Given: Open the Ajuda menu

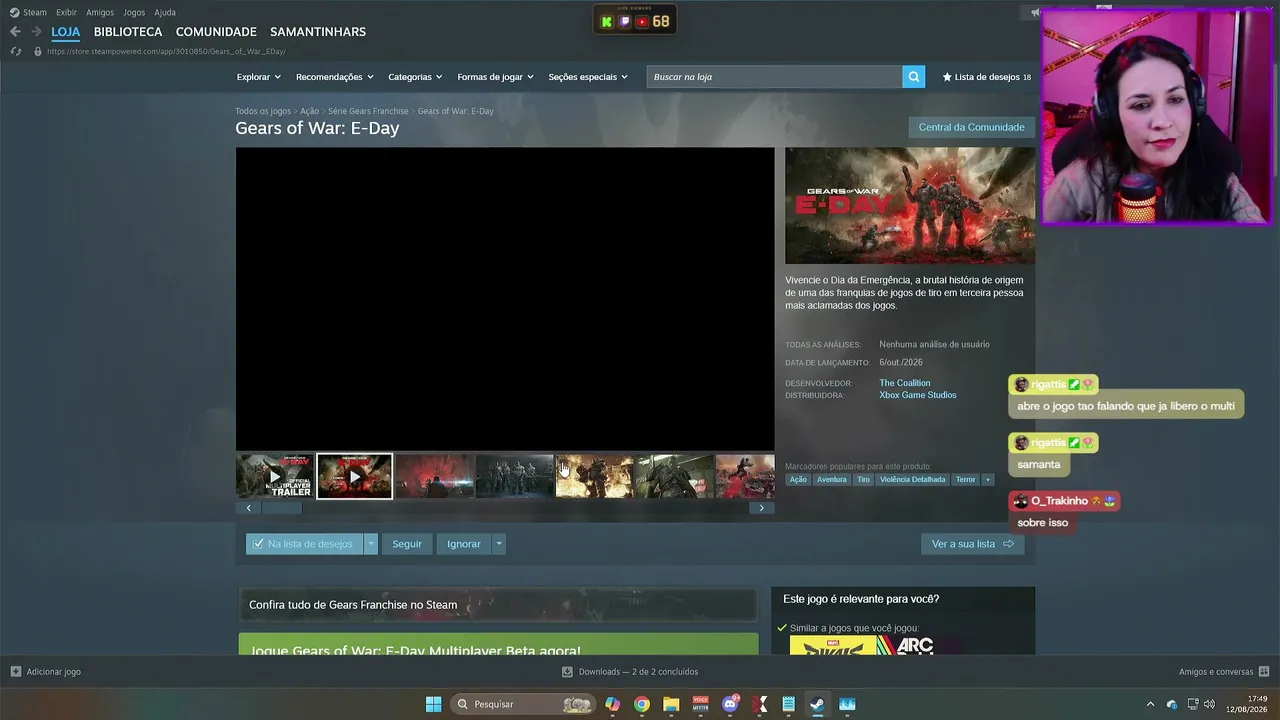Looking at the screenshot, I should tap(165, 12).
